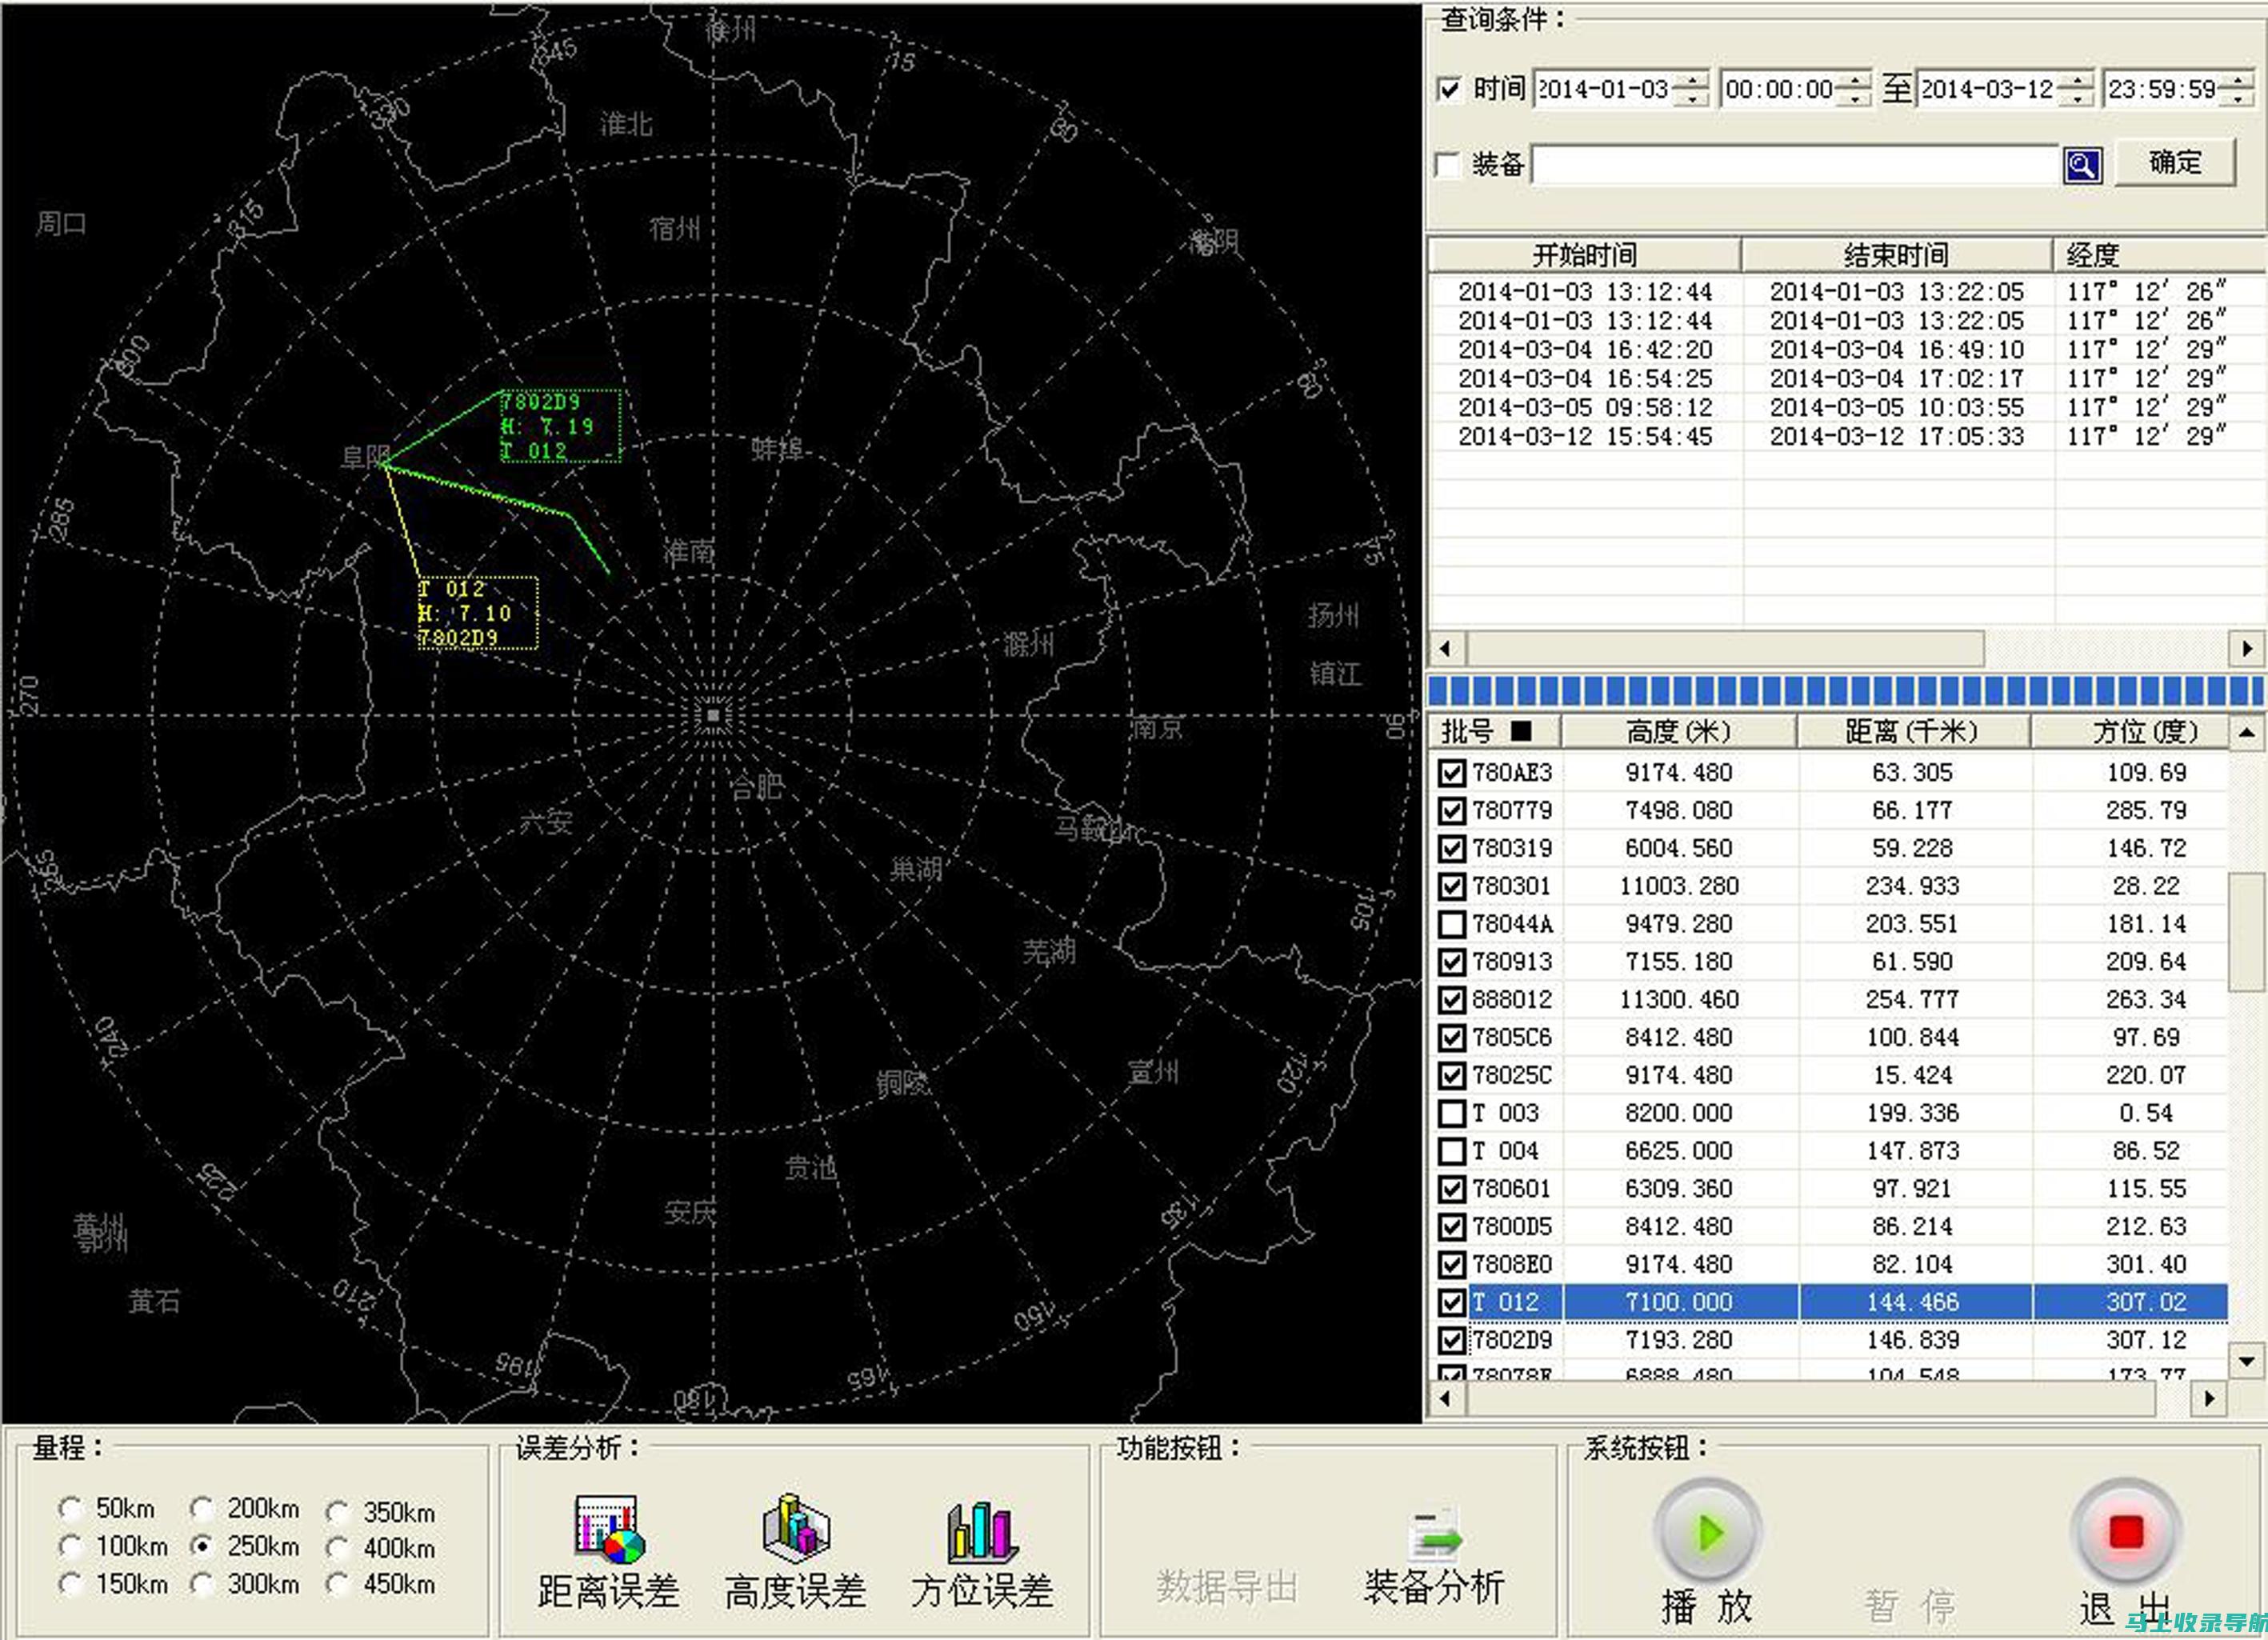Select the 400km range radio button

tap(338, 1549)
